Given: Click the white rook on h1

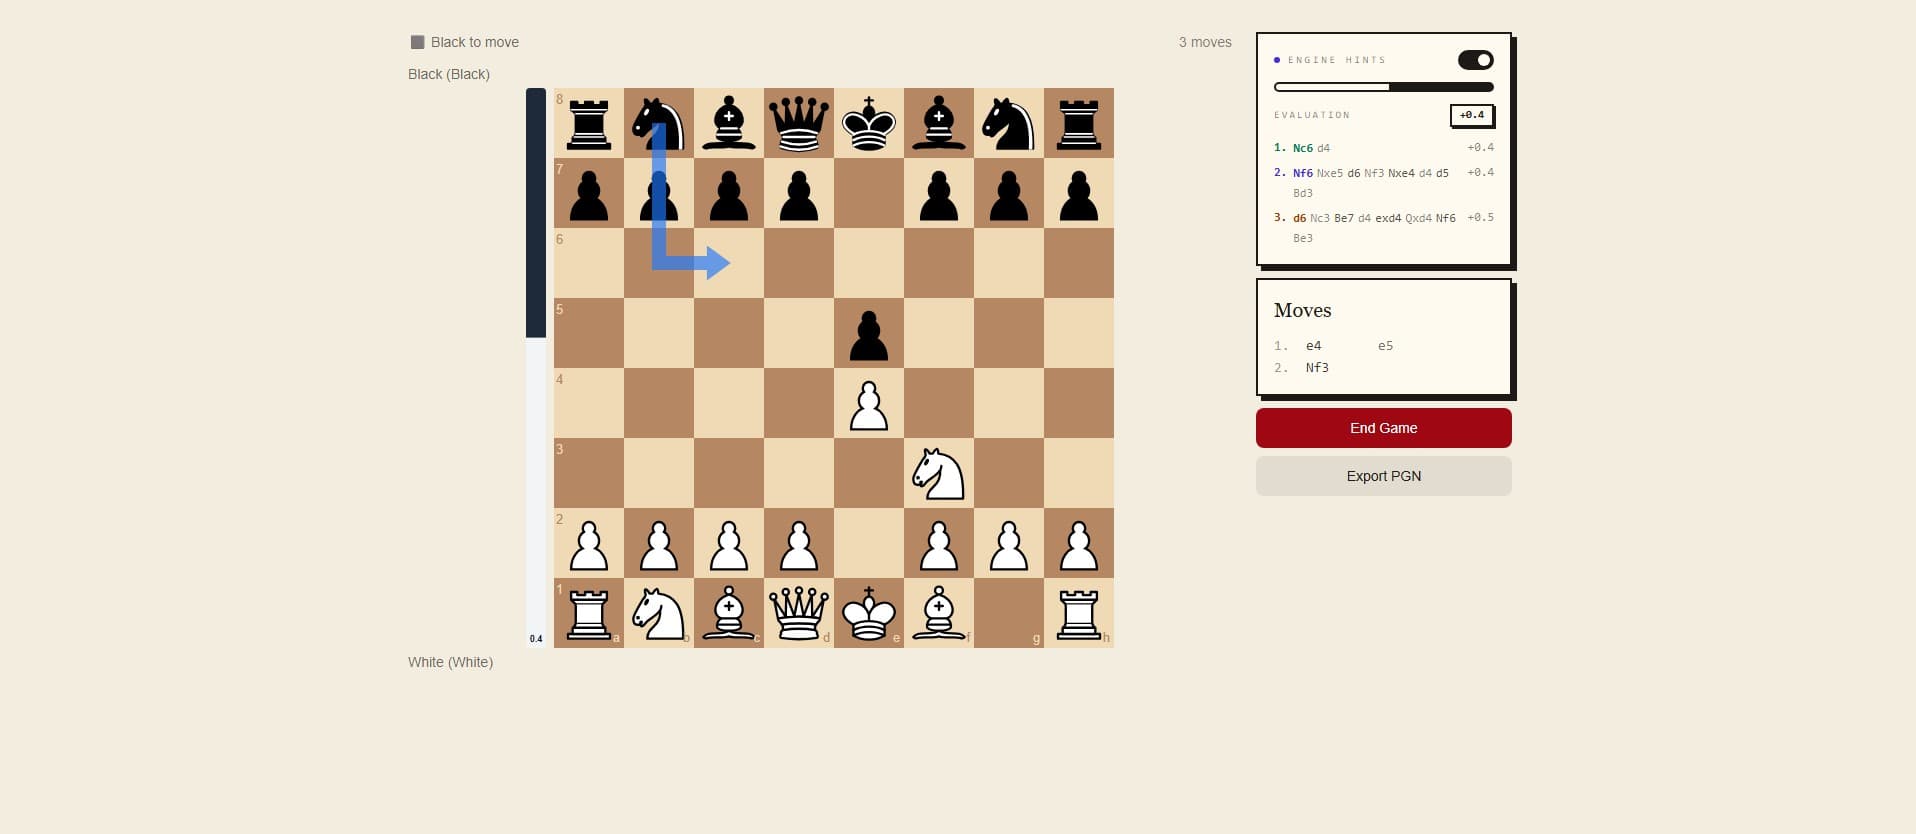Looking at the screenshot, I should pos(1079,613).
